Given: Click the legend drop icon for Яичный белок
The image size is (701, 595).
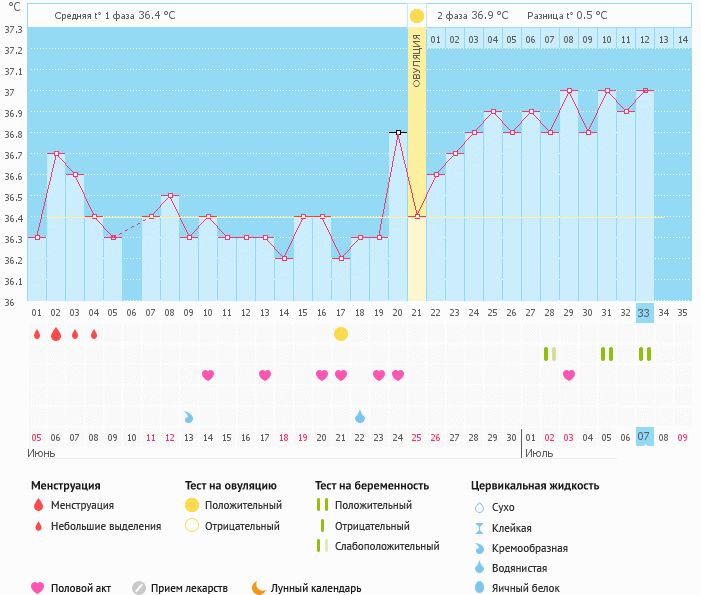Looking at the screenshot, I should (x=479, y=587).
